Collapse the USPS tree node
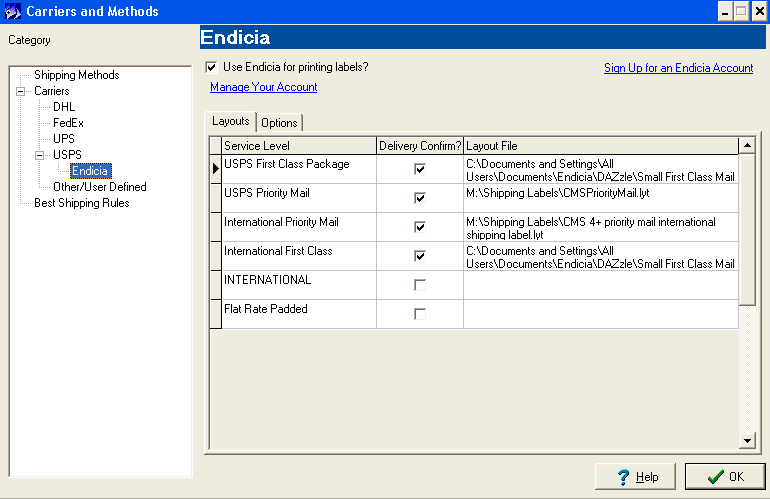Screen dimensions: 770x499 pyautogui.click(x=40, y=155)
